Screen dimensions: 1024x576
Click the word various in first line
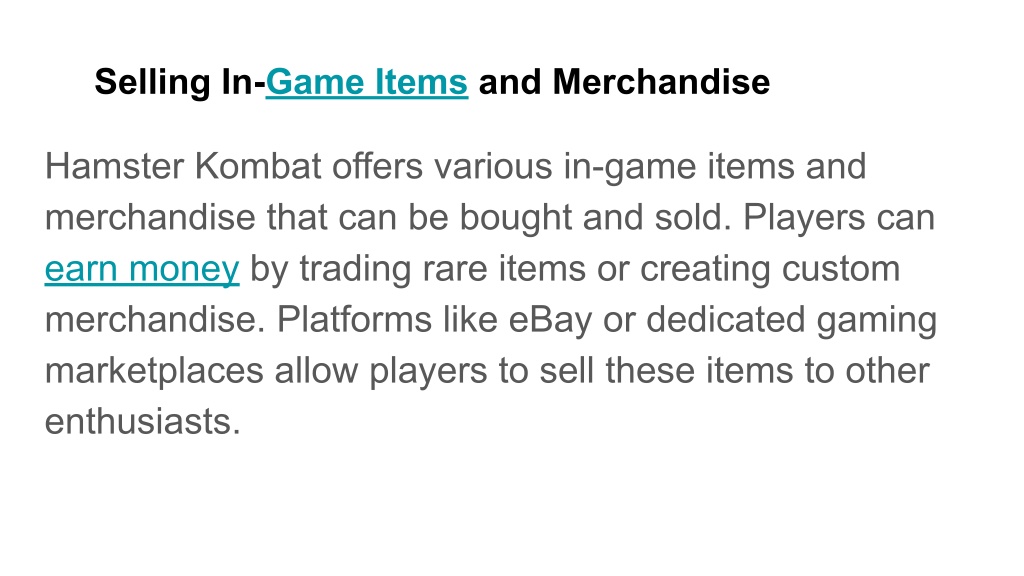(x=493, y=167)
